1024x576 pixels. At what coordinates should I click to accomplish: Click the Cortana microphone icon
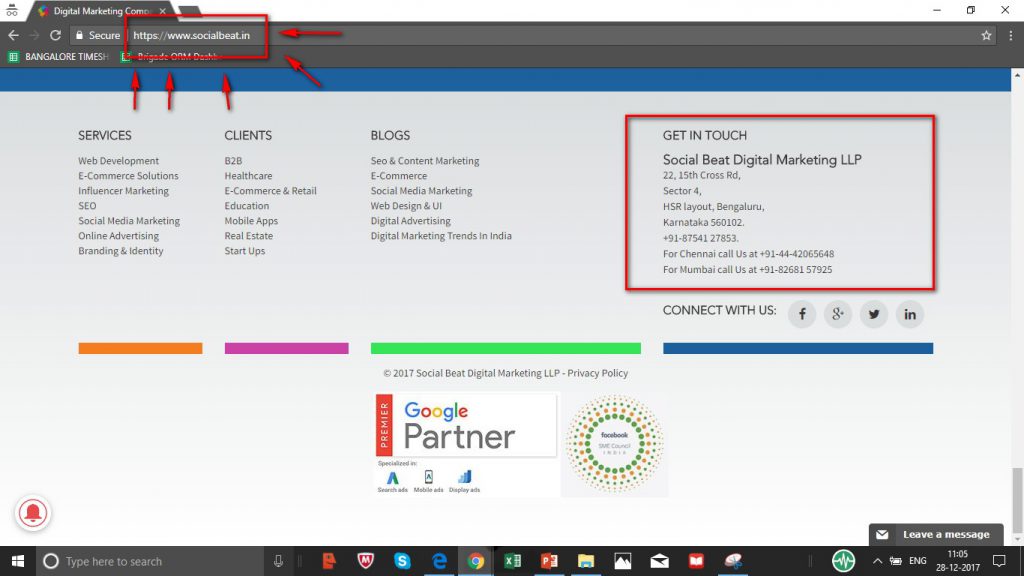point(278,561)
